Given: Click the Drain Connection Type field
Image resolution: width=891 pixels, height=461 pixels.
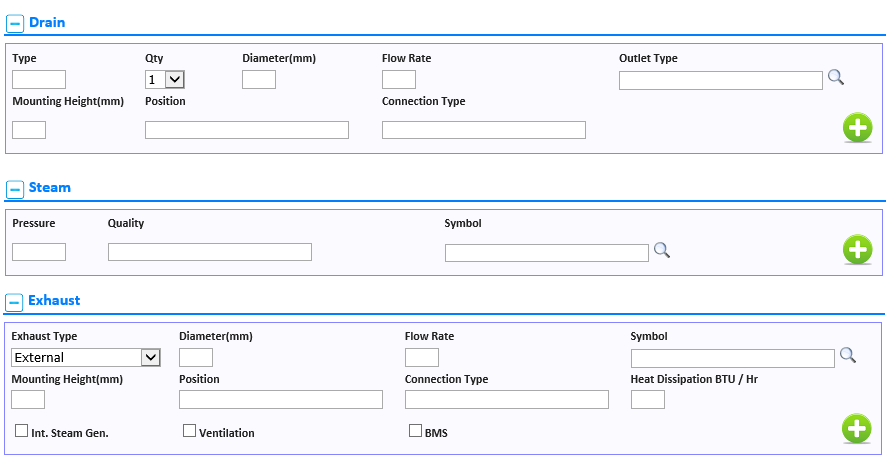Looking at the screenshot, I should tap(484, 130).
